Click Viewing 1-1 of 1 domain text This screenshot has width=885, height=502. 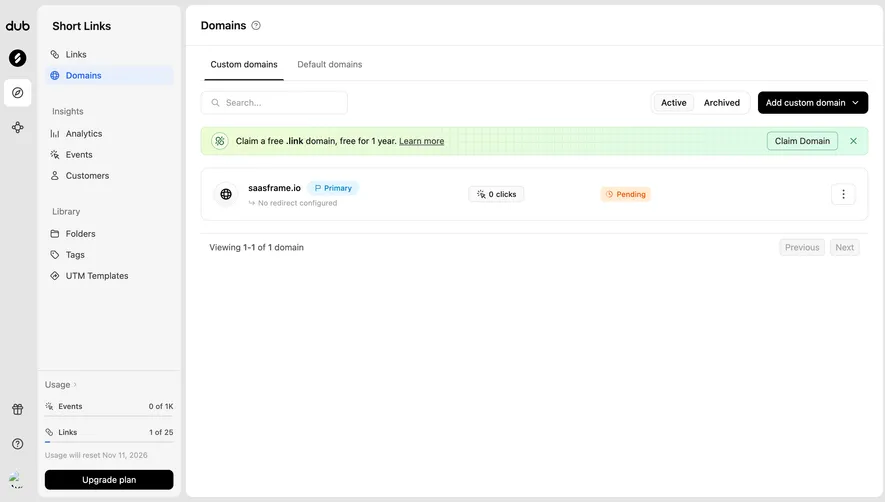coord(256,247)
